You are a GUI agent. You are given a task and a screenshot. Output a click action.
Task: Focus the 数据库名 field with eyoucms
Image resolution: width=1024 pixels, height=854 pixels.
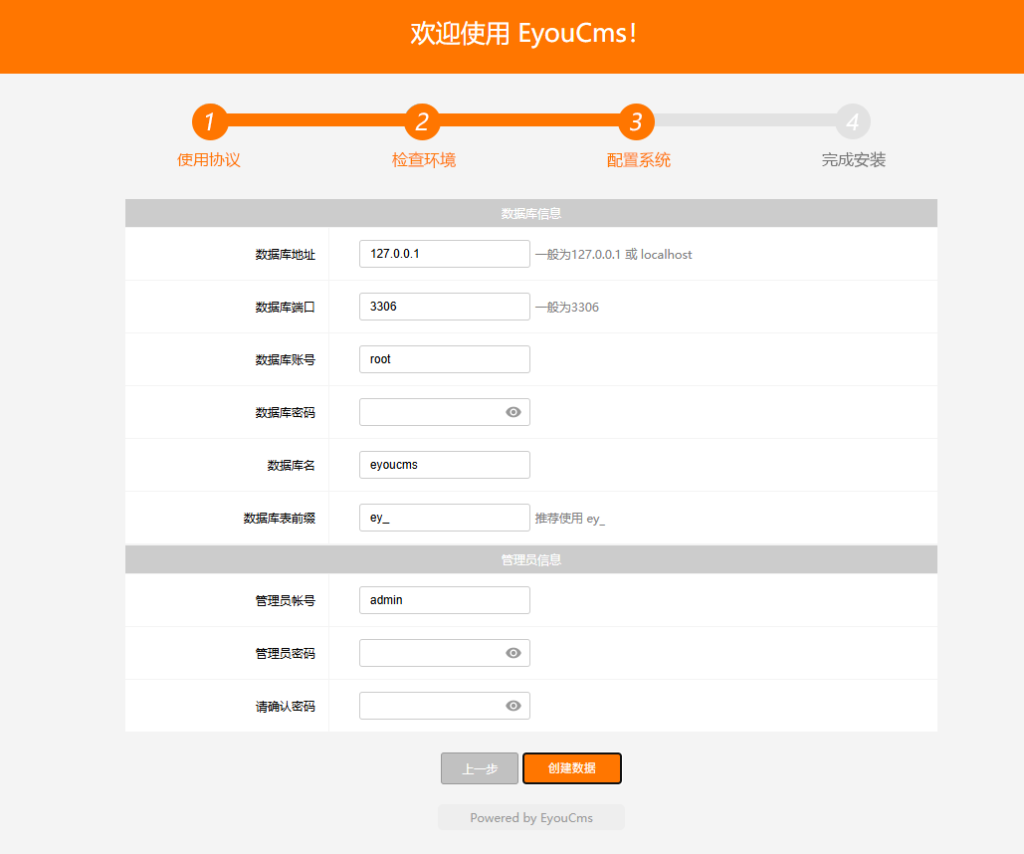click(444, 465)
